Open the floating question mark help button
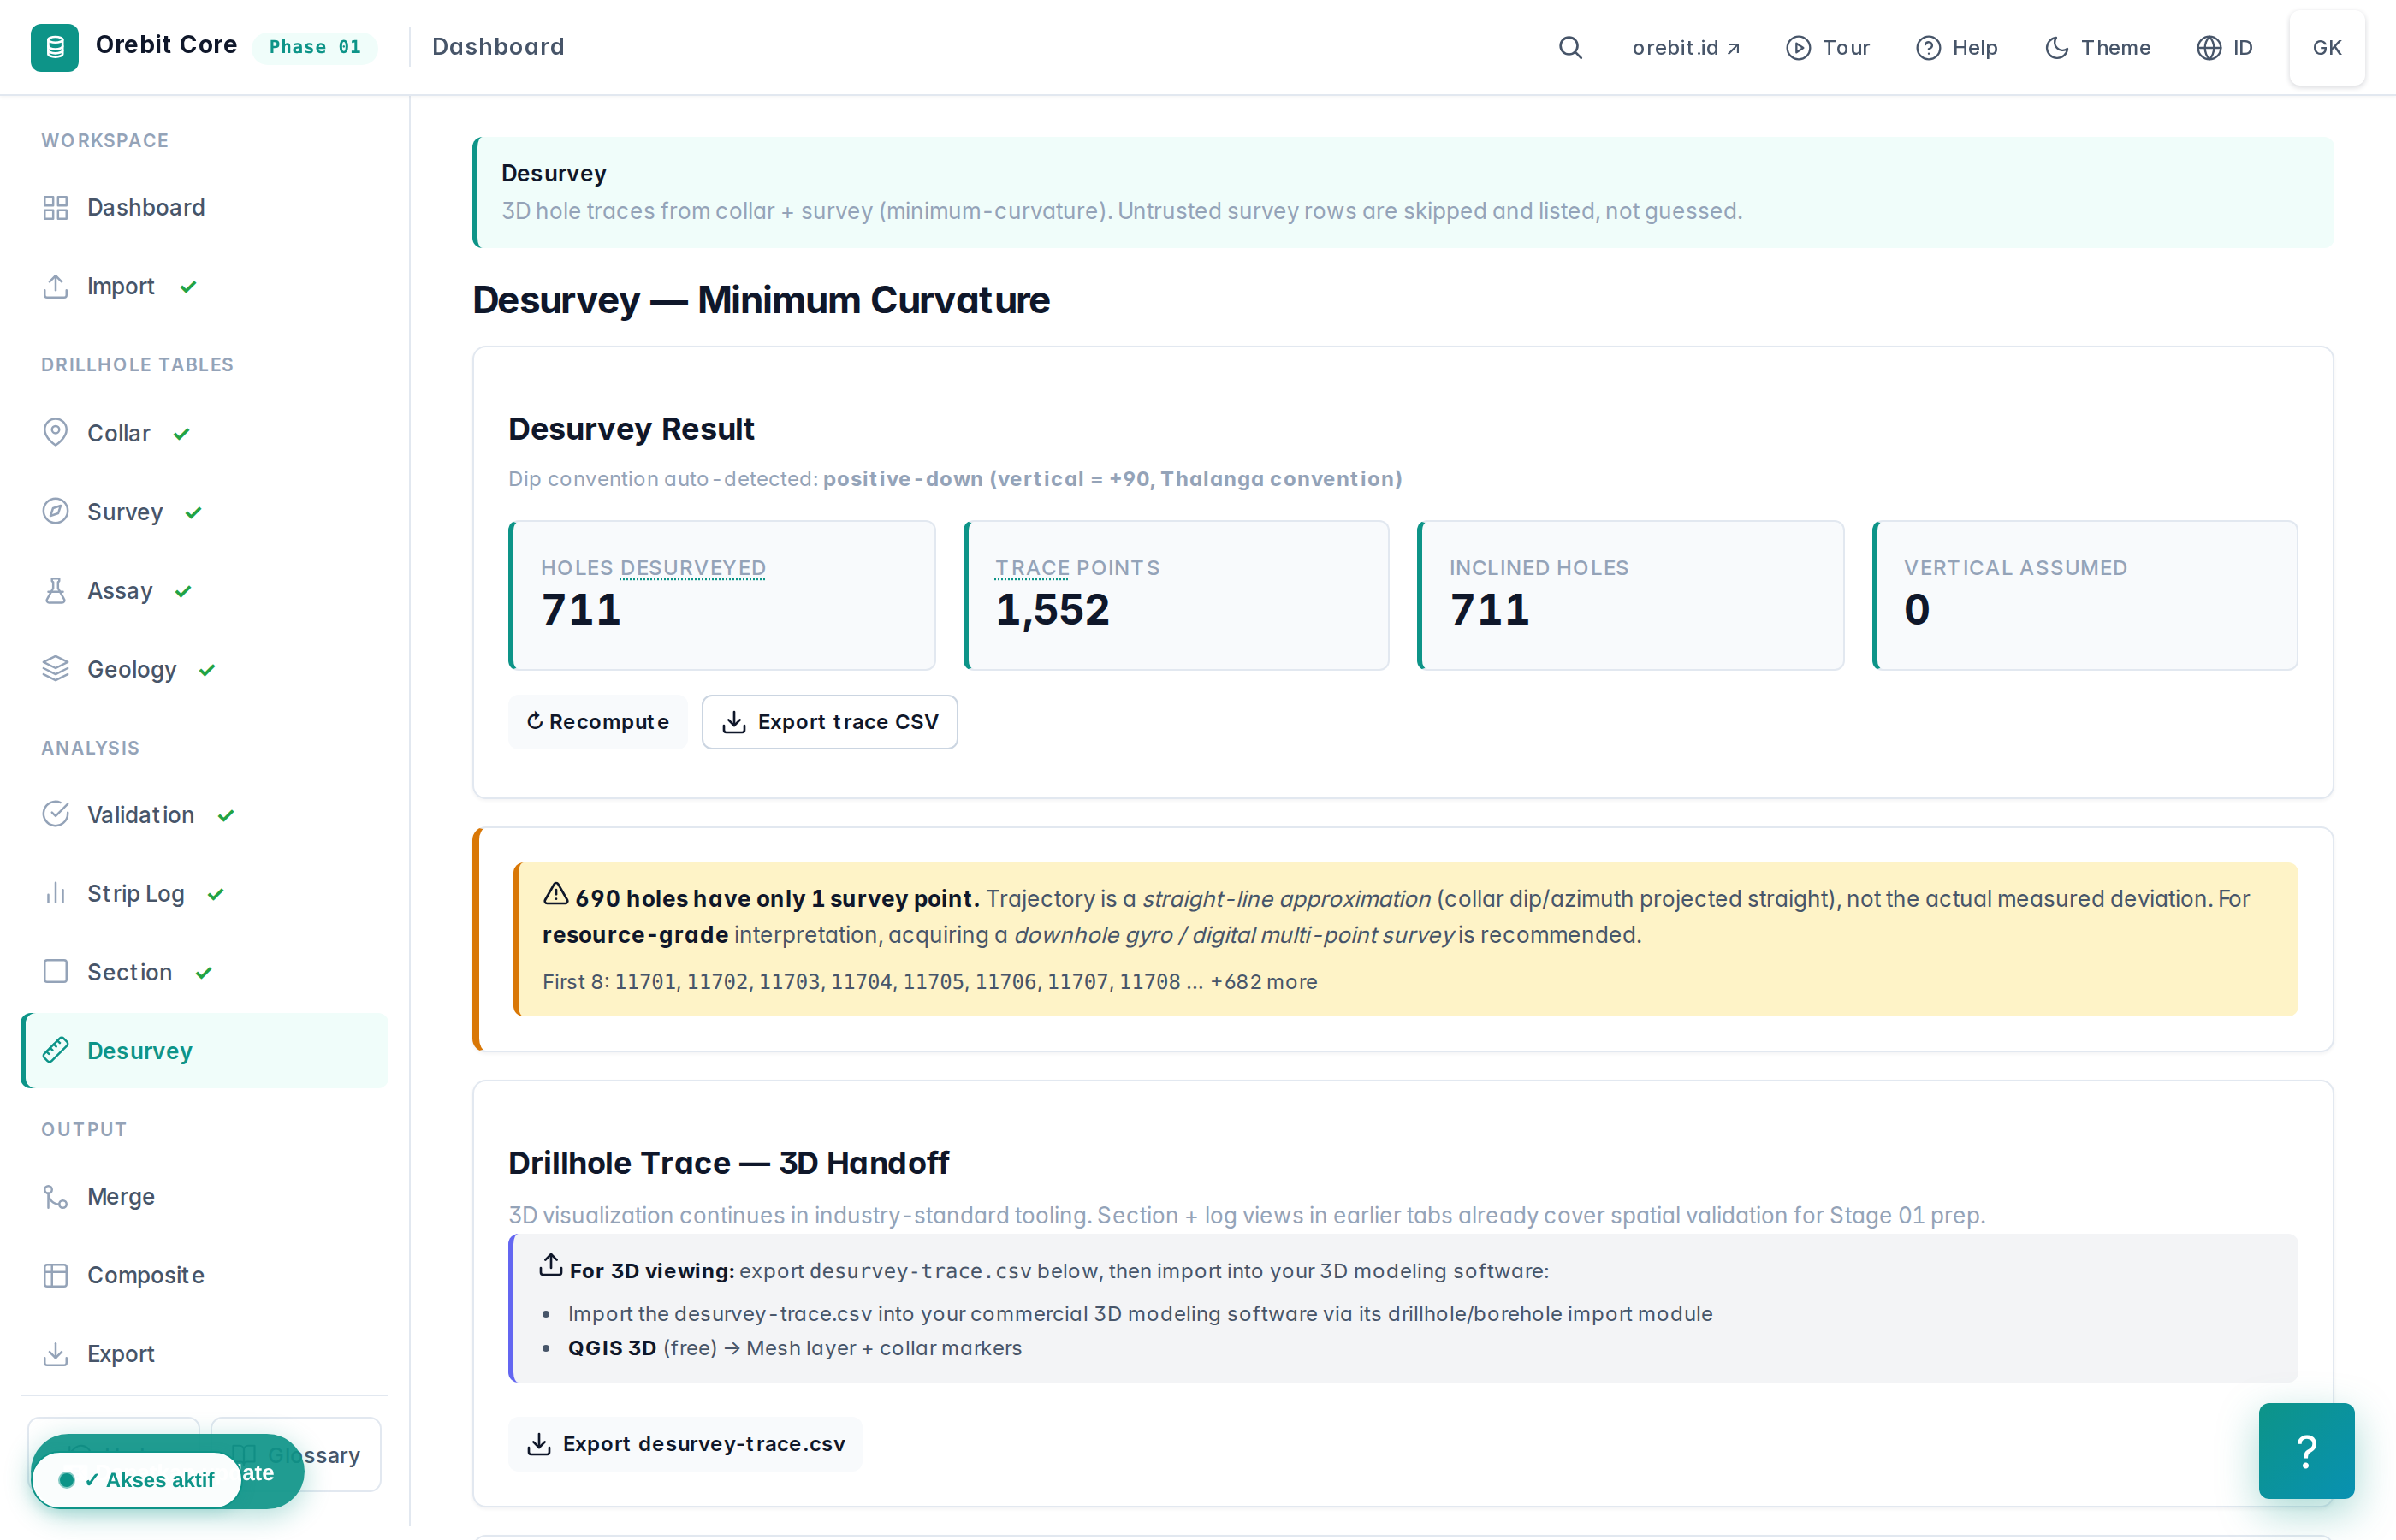 [2306, 1450]
